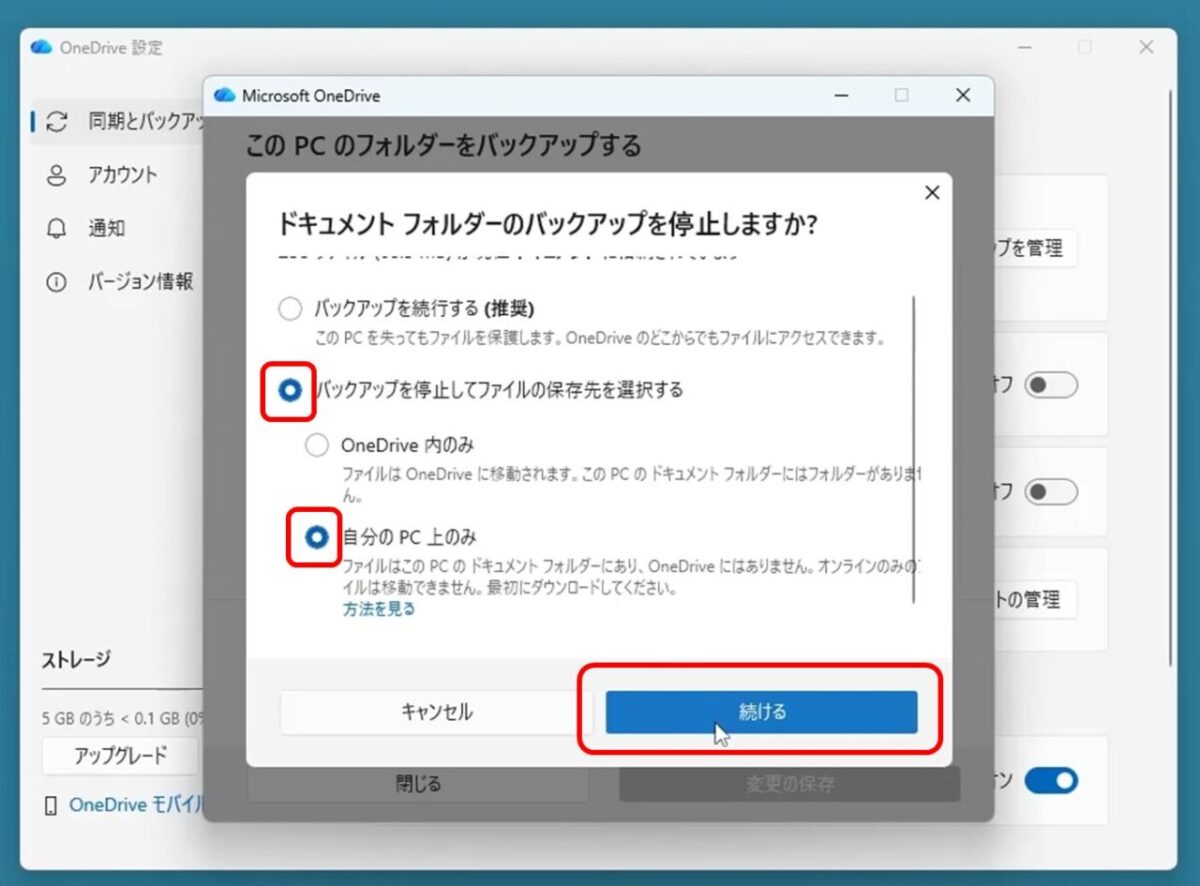Select バックアップを停止してファイルの保存先を選択する
The width and height of the screenshot is (1200, 886).
tap(288, 390)
